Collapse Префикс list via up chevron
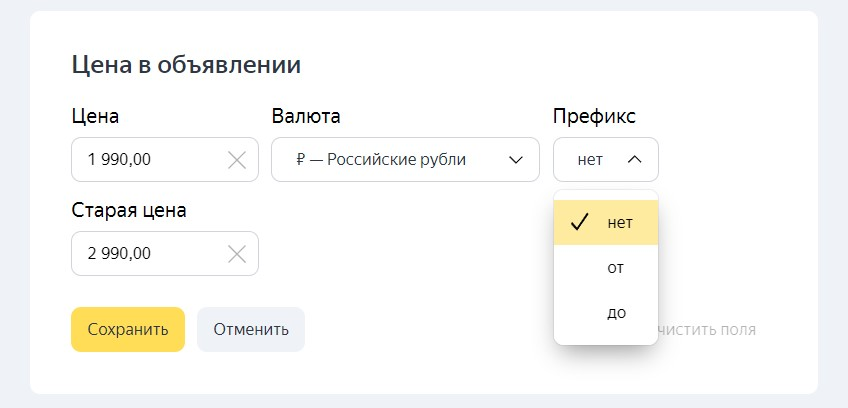Viewport: 848px width, 408px height. 634,160
